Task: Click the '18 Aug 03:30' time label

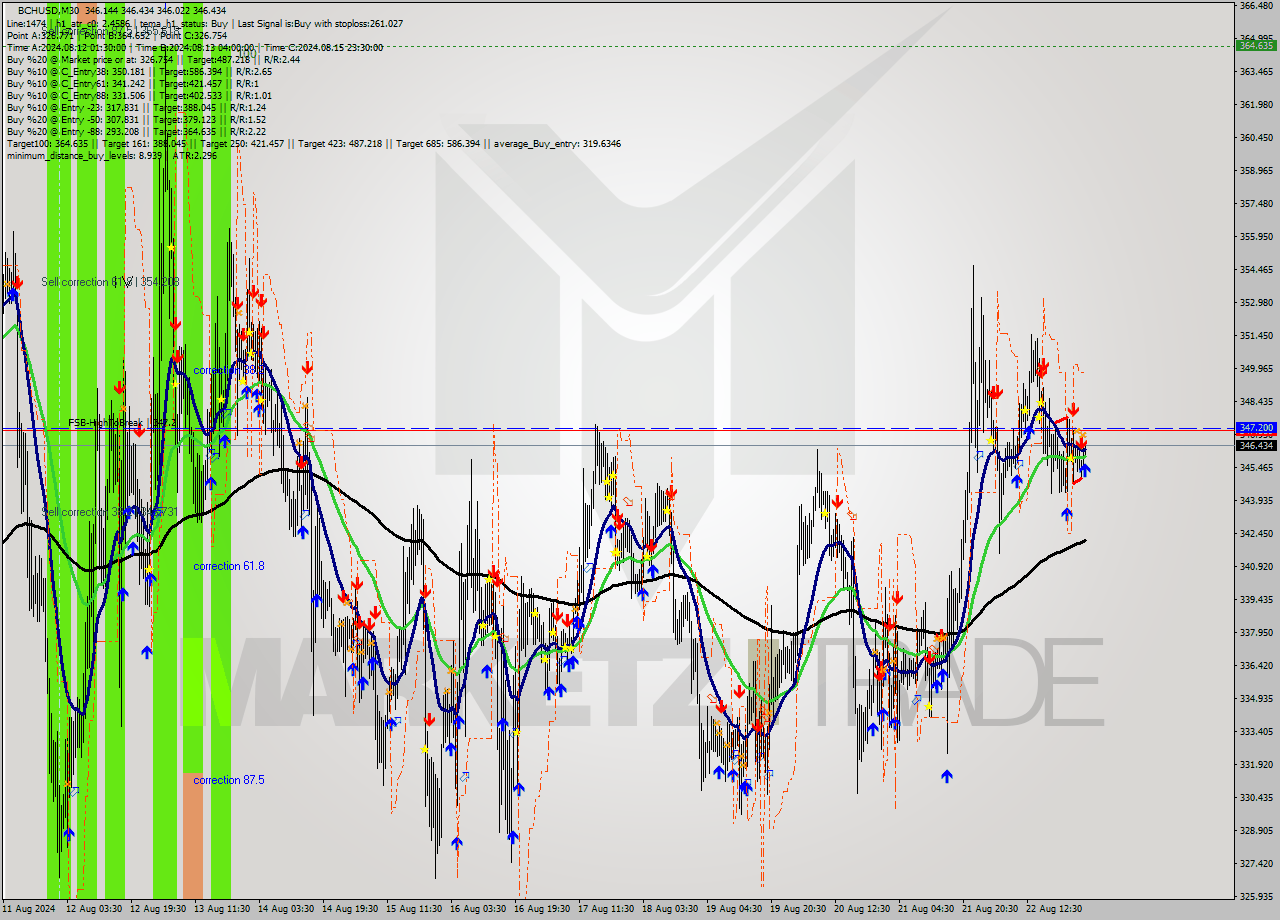Action: pos(670,909)
